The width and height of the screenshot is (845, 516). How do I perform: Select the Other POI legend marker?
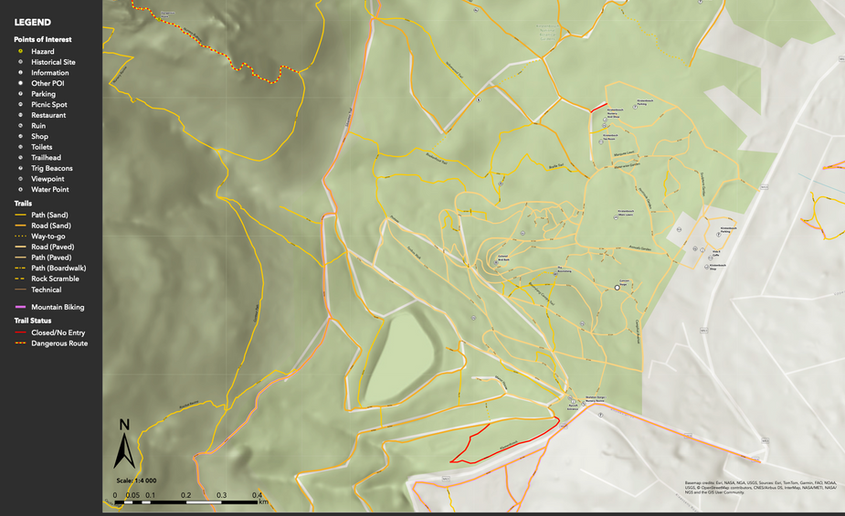[x=20, y=83]
